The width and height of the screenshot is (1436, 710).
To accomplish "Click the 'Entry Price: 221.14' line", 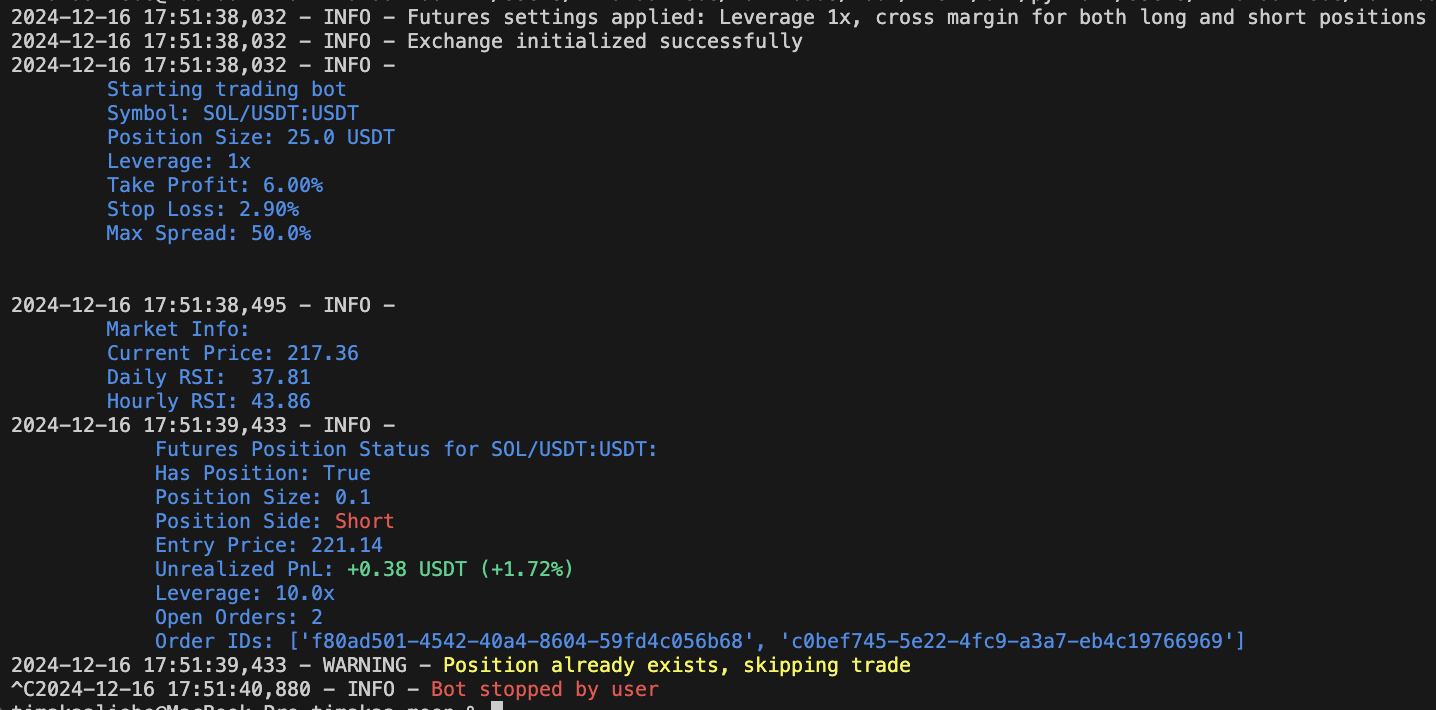I will tap(268, 545).
